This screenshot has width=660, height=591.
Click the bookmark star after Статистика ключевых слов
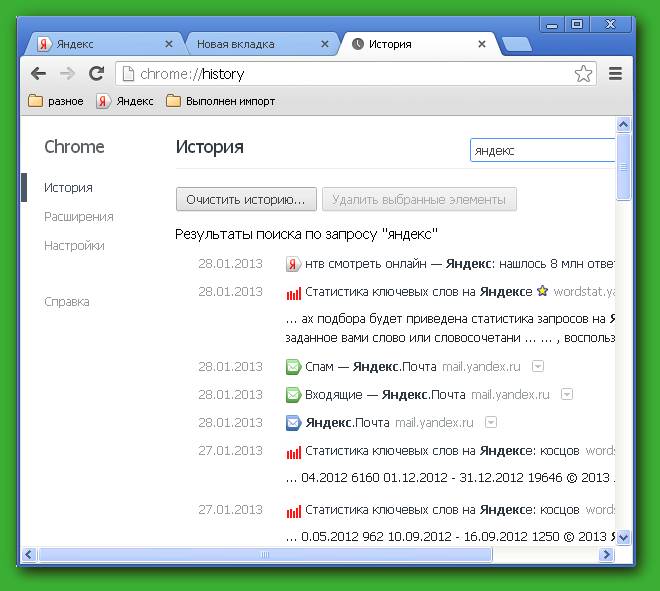coord(543,291)
